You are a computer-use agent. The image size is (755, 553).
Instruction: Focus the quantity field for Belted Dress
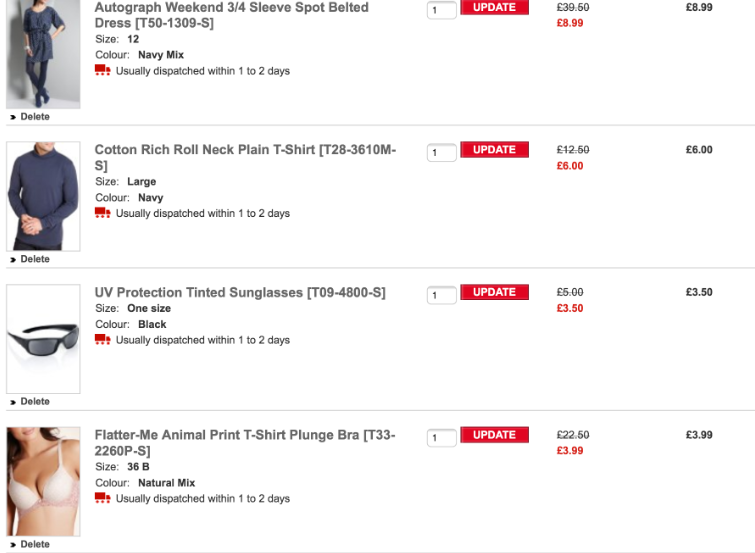coord(441,10)
